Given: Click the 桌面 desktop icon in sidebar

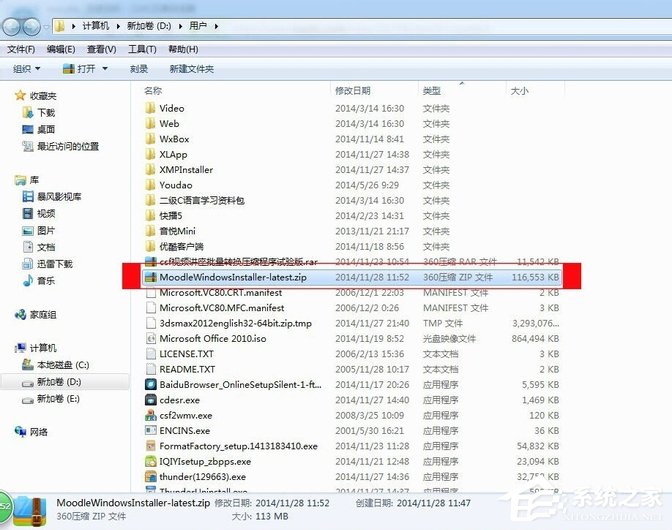Looking at the screenshot, I should pos(27,129).
